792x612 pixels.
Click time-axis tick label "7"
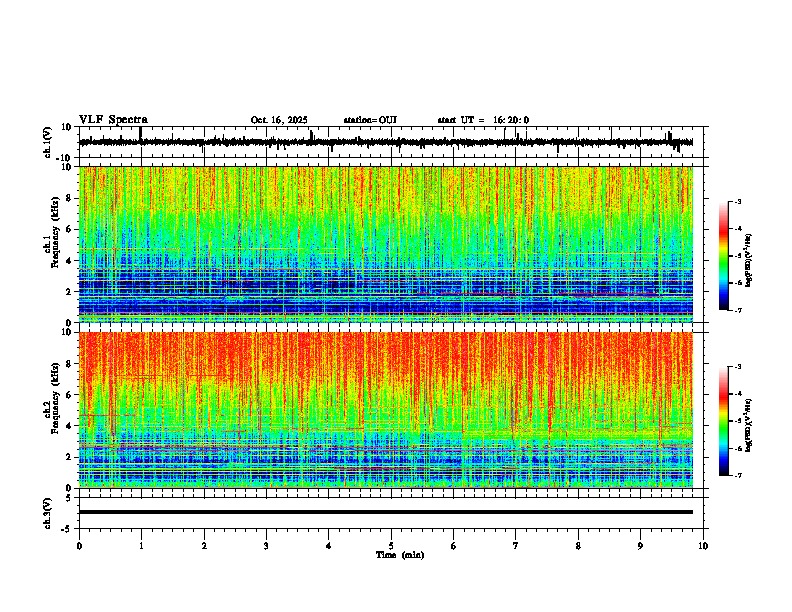(516, 546)
